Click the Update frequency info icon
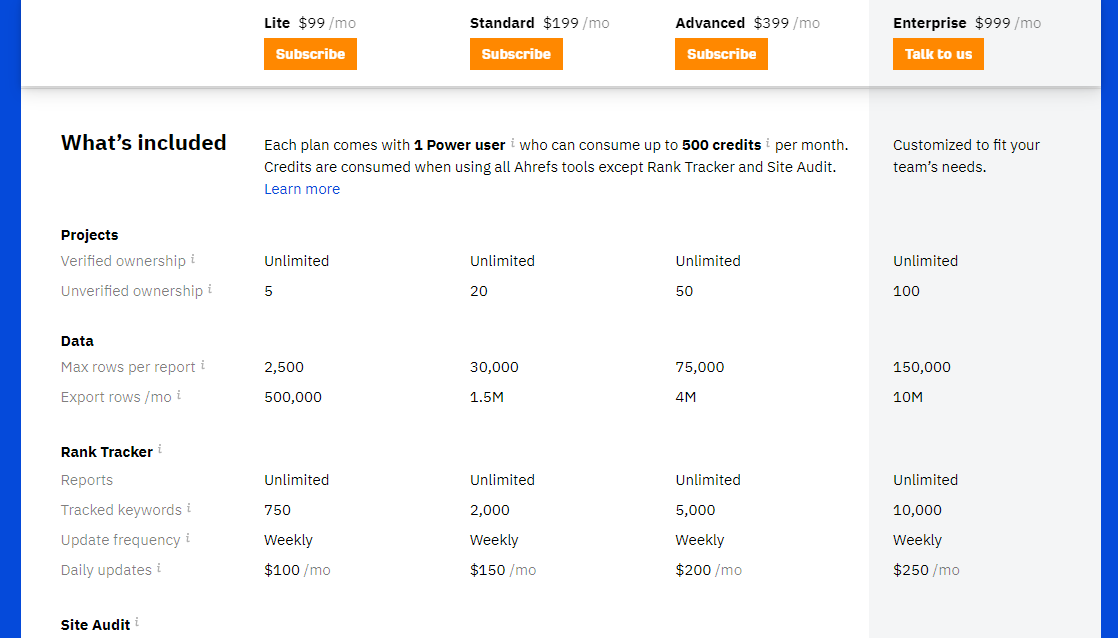The image size is (1118, 638). [188, 538]
